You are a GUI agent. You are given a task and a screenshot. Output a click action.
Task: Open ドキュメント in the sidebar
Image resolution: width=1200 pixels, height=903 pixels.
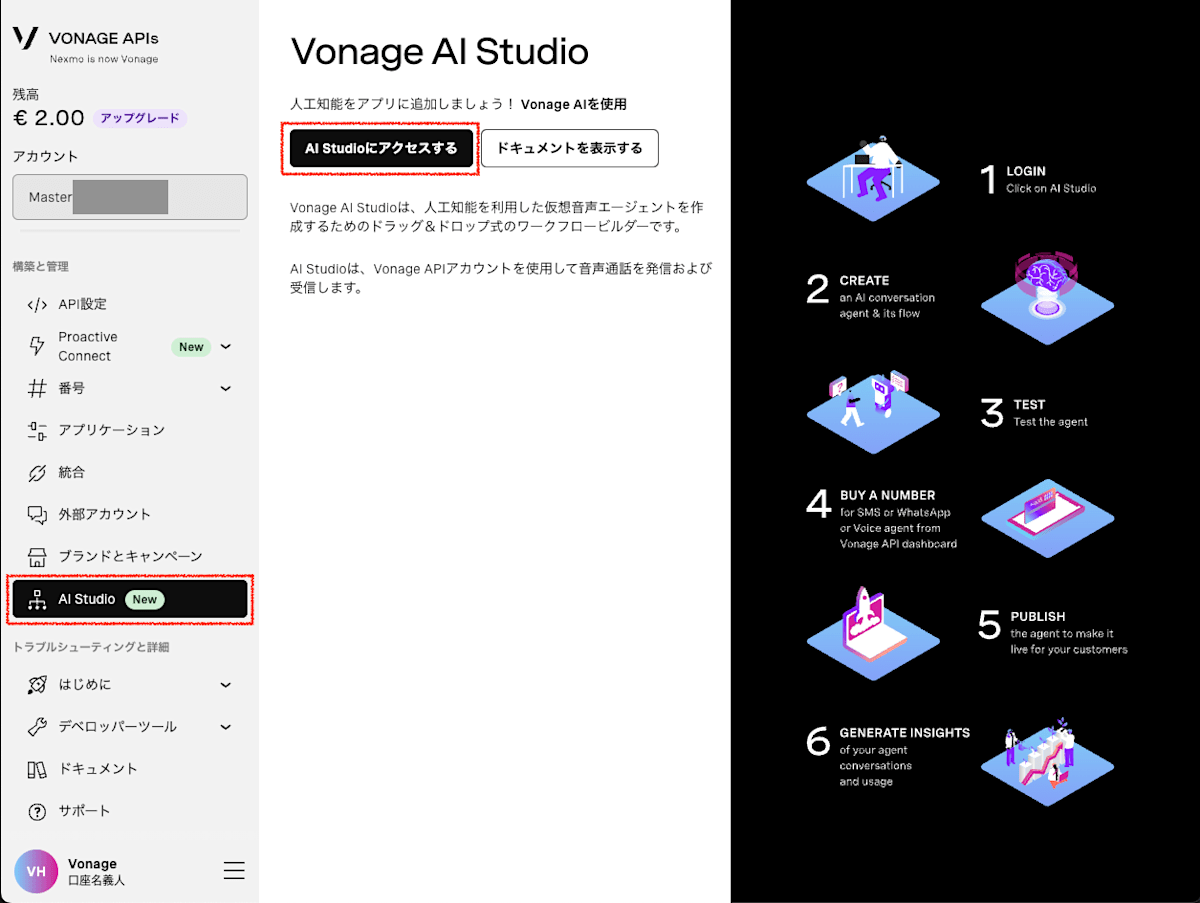click(130, 769)
